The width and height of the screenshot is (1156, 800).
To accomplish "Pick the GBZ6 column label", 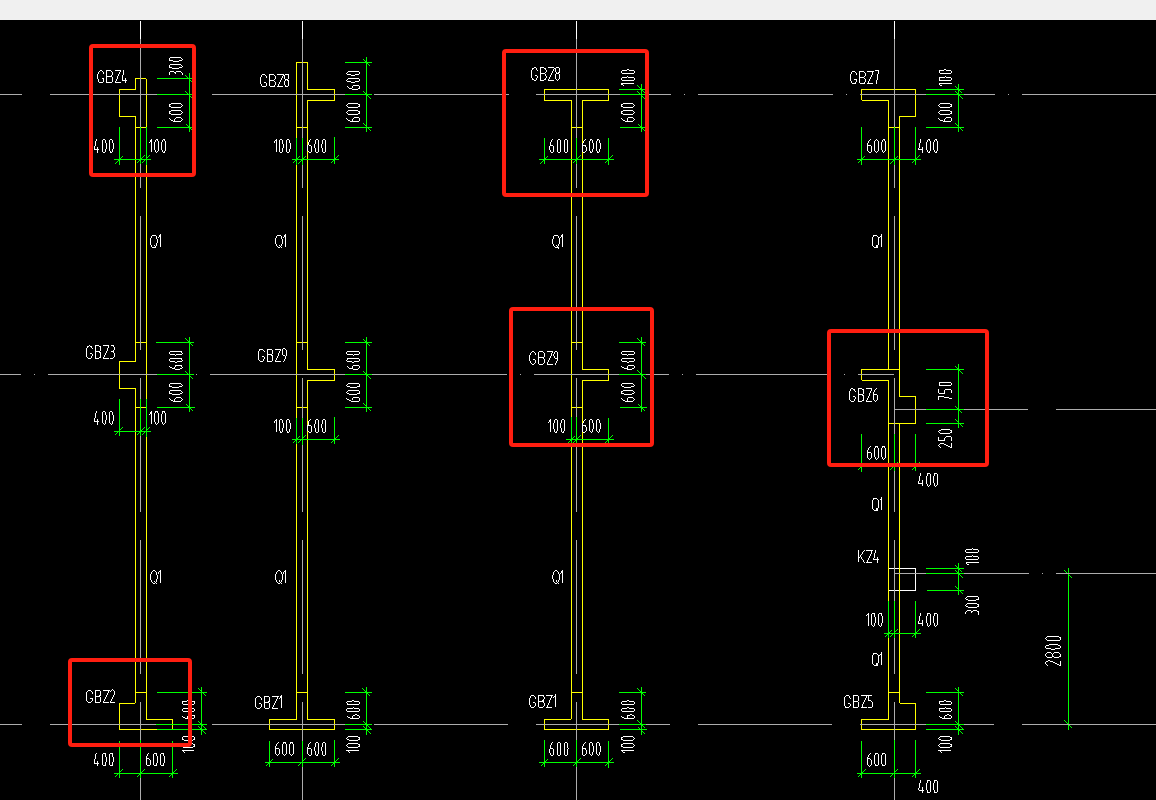I will point(863,396).
